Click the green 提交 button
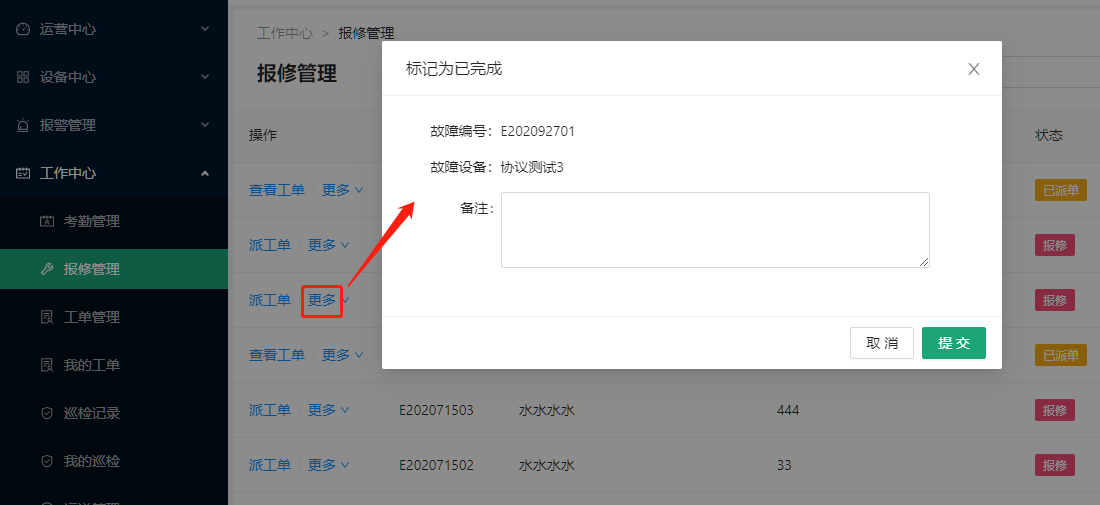The image size is (1100, 505). coord(953,343)
